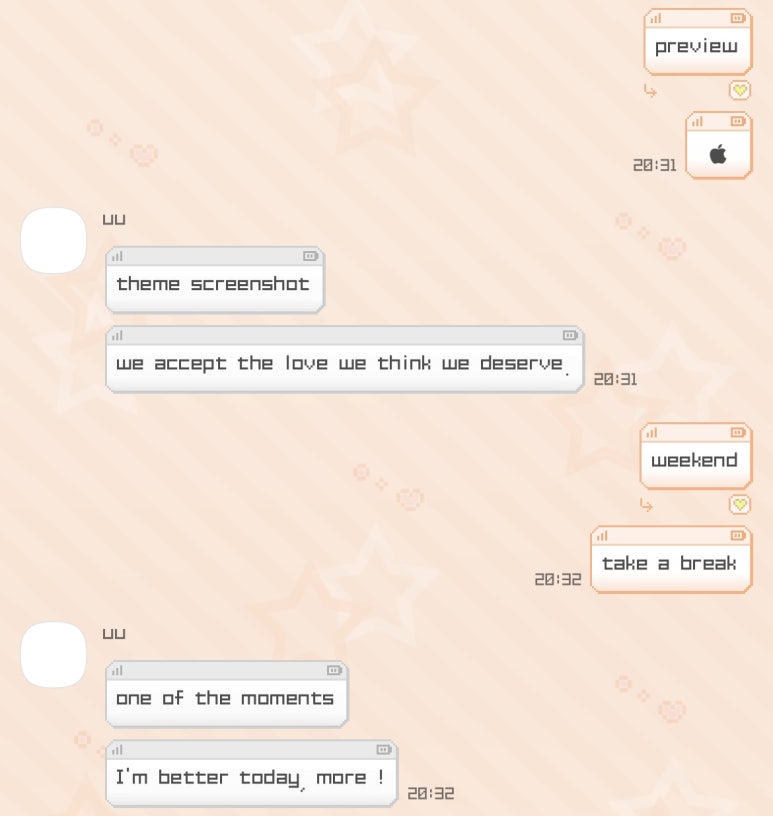Click the battery icon on the theme screenshot bubble
The width and height of the screenshot is (773, 816).
click(x=310, y=256)
